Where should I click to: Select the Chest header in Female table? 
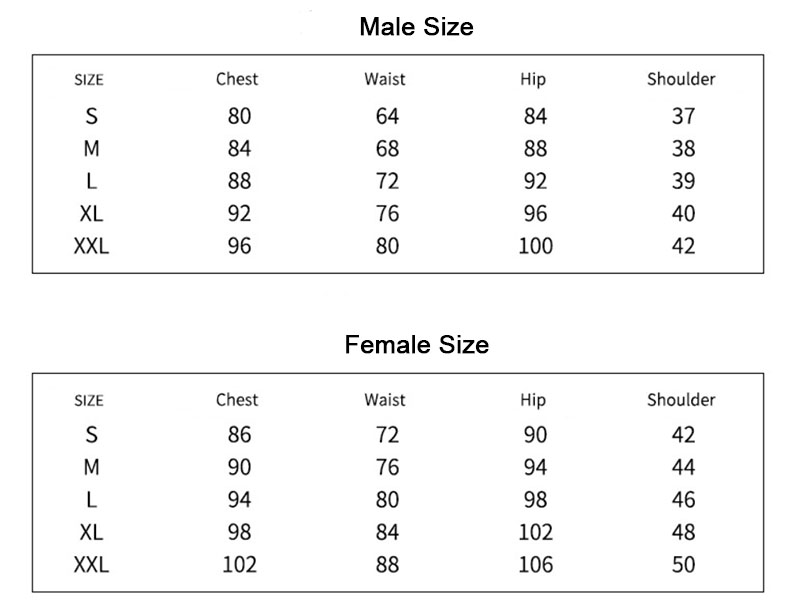click(x=237, y=399)
